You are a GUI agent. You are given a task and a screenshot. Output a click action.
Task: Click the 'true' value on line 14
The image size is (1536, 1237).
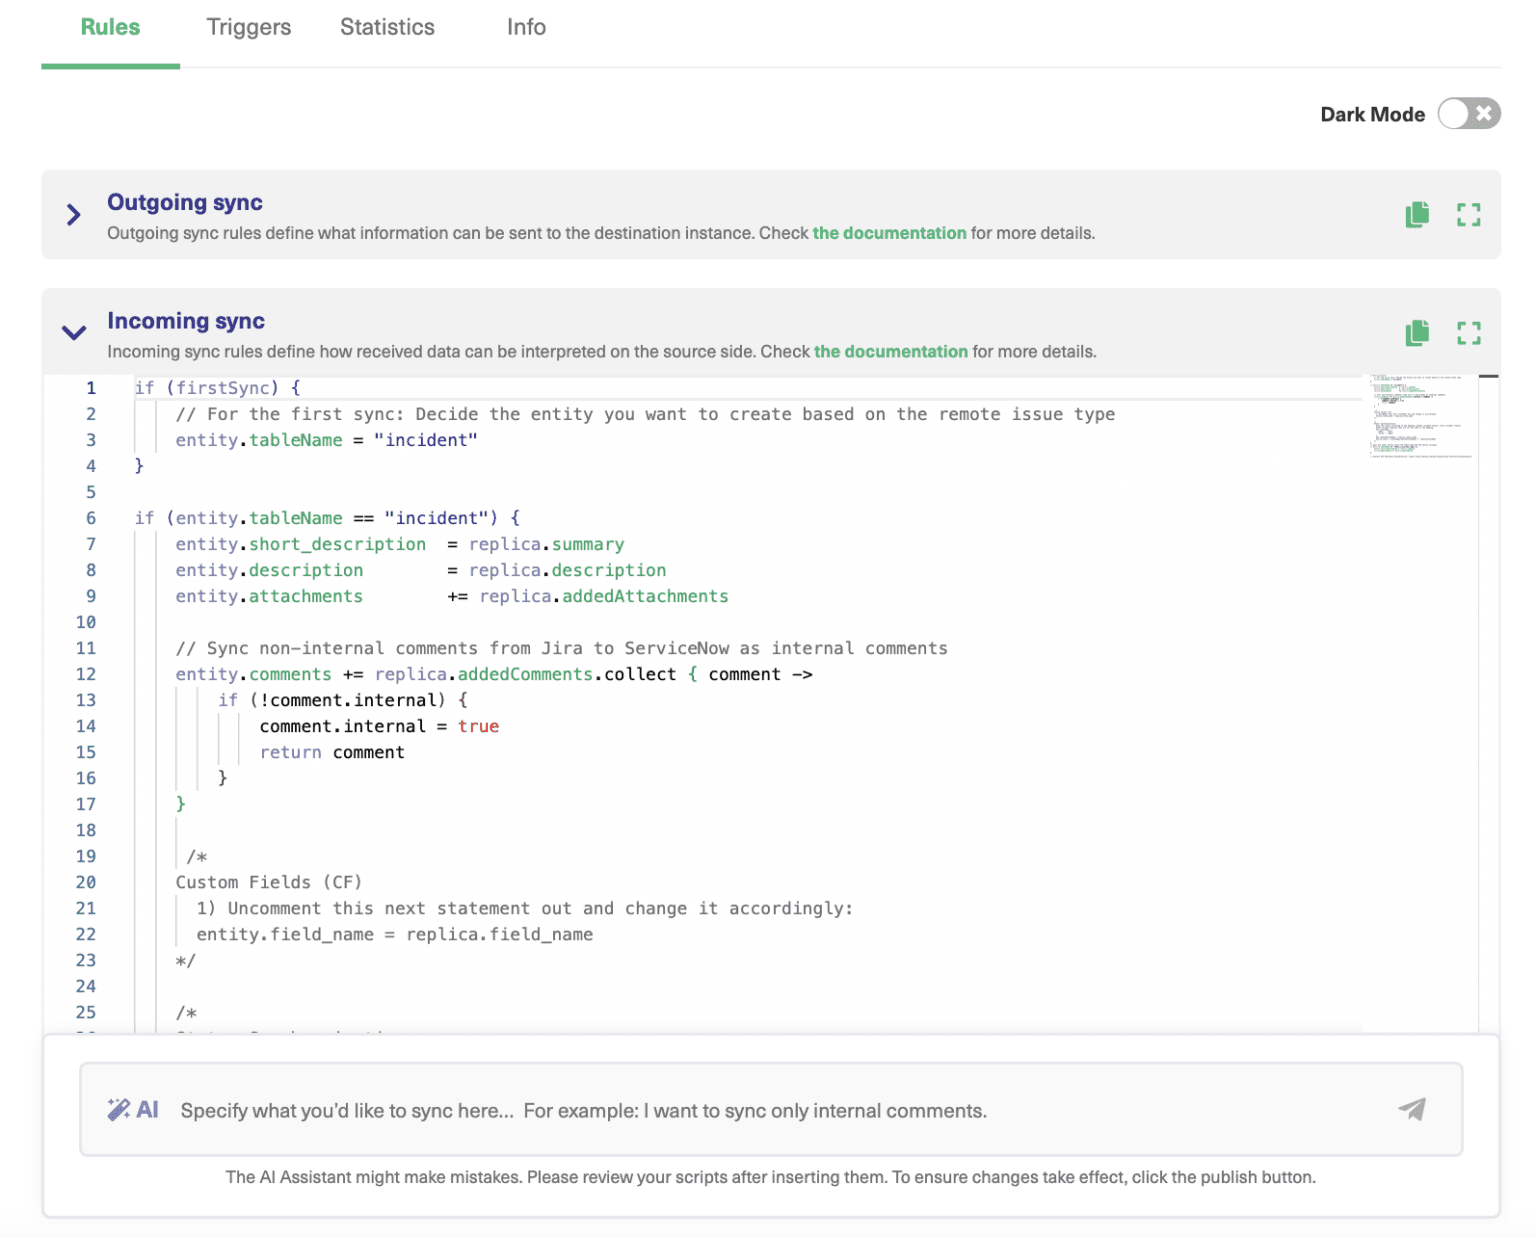478,727
